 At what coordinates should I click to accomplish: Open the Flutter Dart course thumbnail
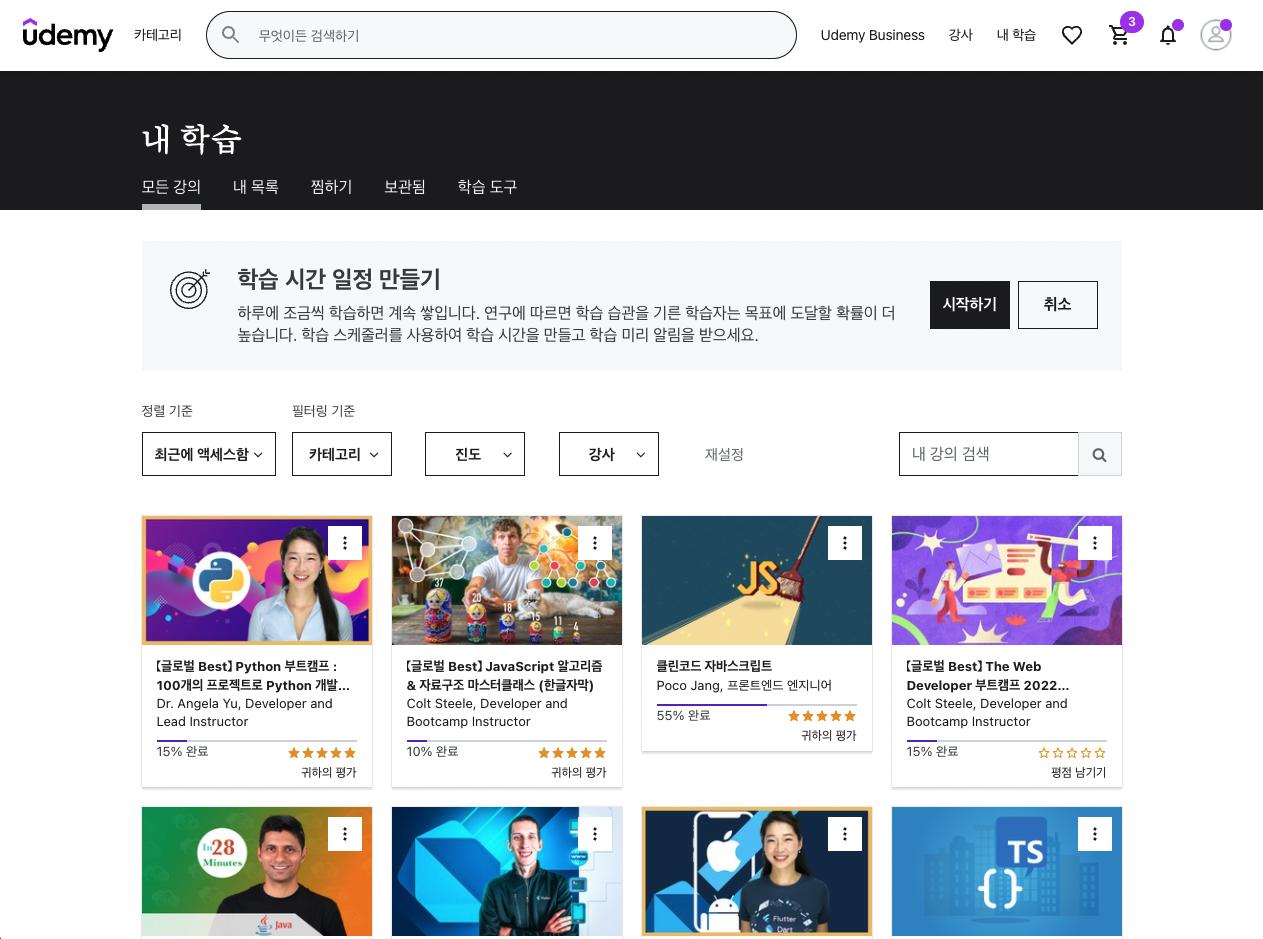point(757,872)
